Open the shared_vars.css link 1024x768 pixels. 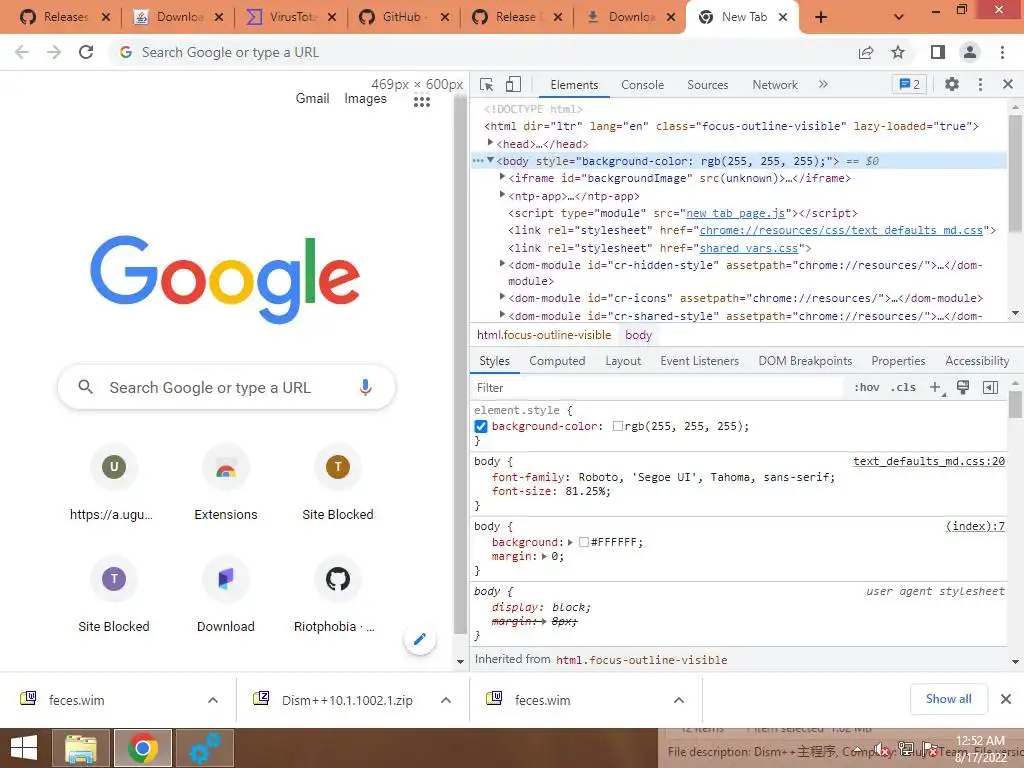coord(749,248)
